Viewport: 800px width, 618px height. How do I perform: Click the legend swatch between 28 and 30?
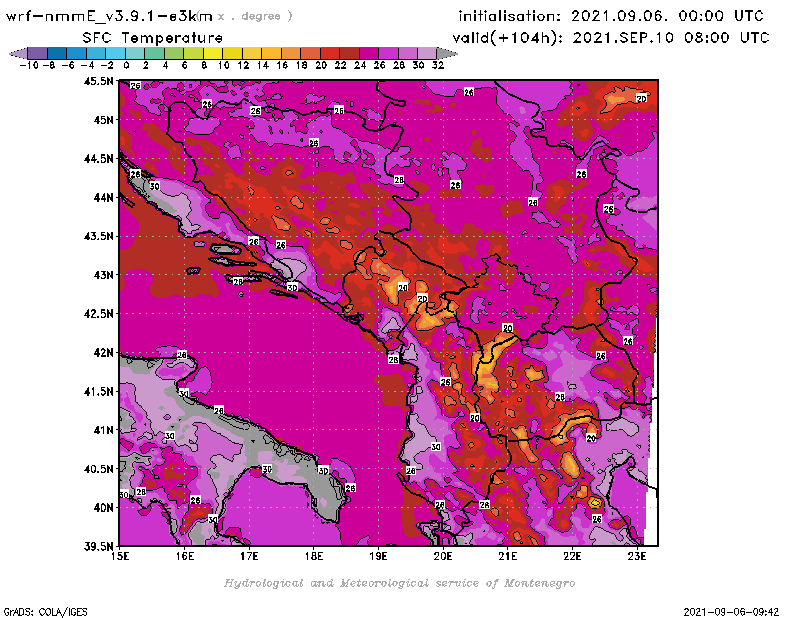(408, 53)
